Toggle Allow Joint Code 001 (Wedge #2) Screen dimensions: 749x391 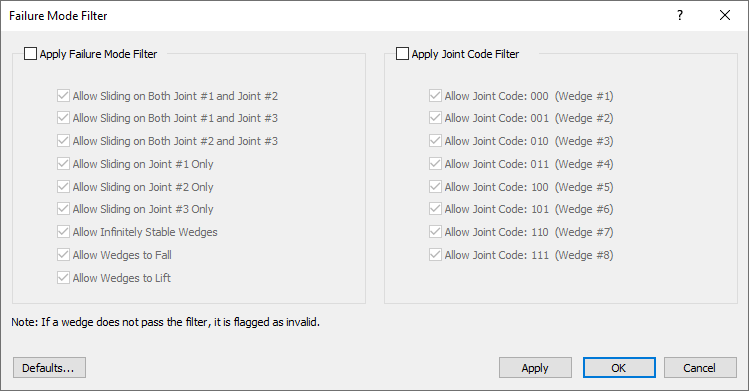point(435,118)
